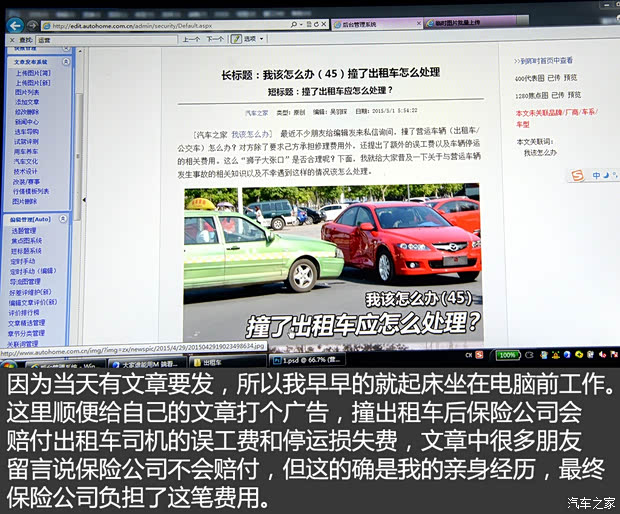
Task: Click the CH language indicator in tray
Action: (469, 355)
